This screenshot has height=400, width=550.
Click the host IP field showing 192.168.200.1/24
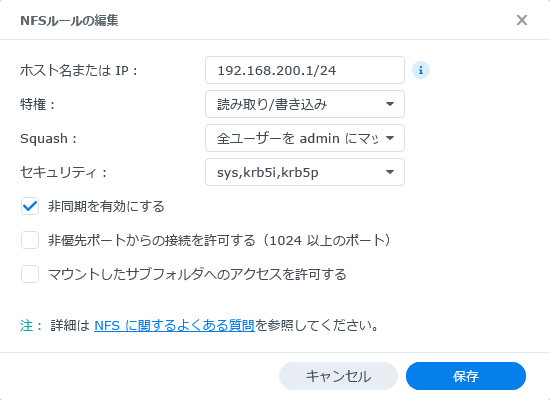[305, 70]
